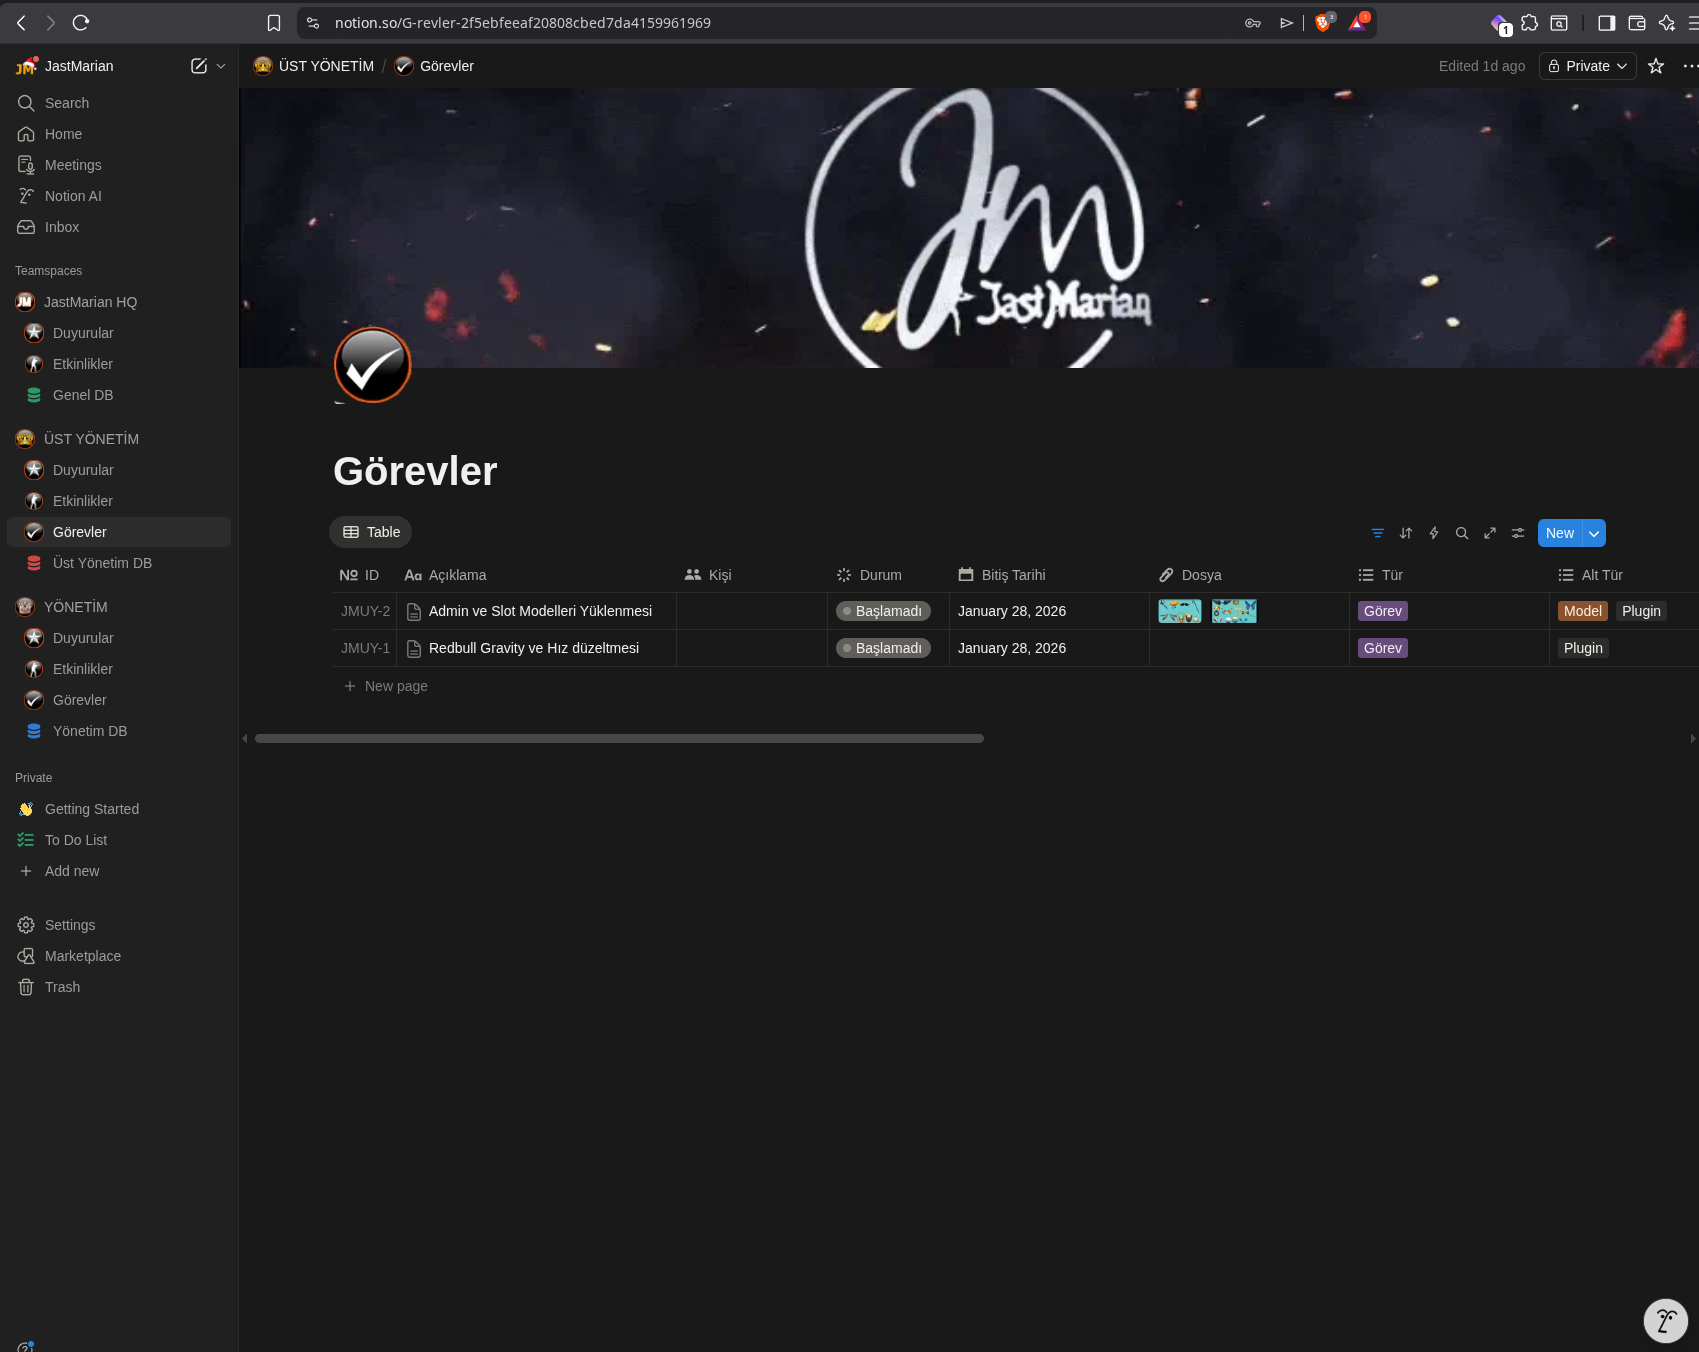Open the second Dosya thumbnail in JMUY-2
This screenshot has width=1699, height=1352.
[1234, 611]
